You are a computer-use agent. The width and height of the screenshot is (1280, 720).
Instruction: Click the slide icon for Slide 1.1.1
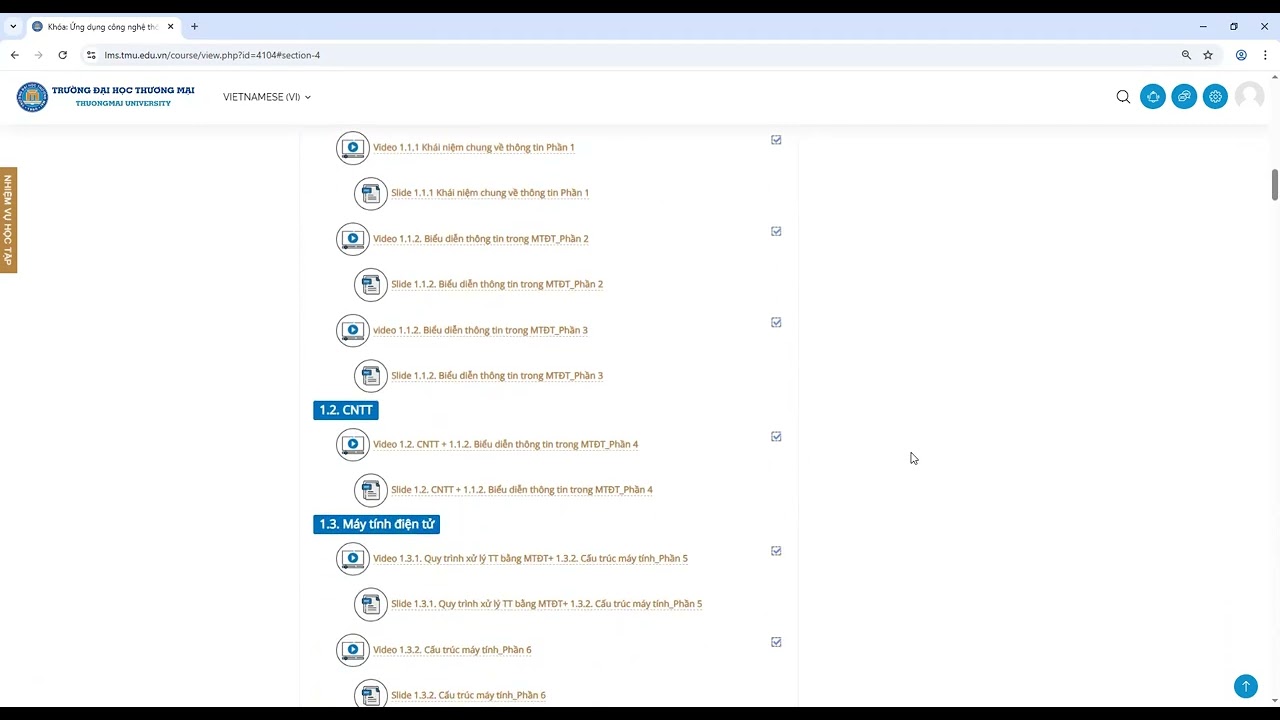click(x=370, y=194)
